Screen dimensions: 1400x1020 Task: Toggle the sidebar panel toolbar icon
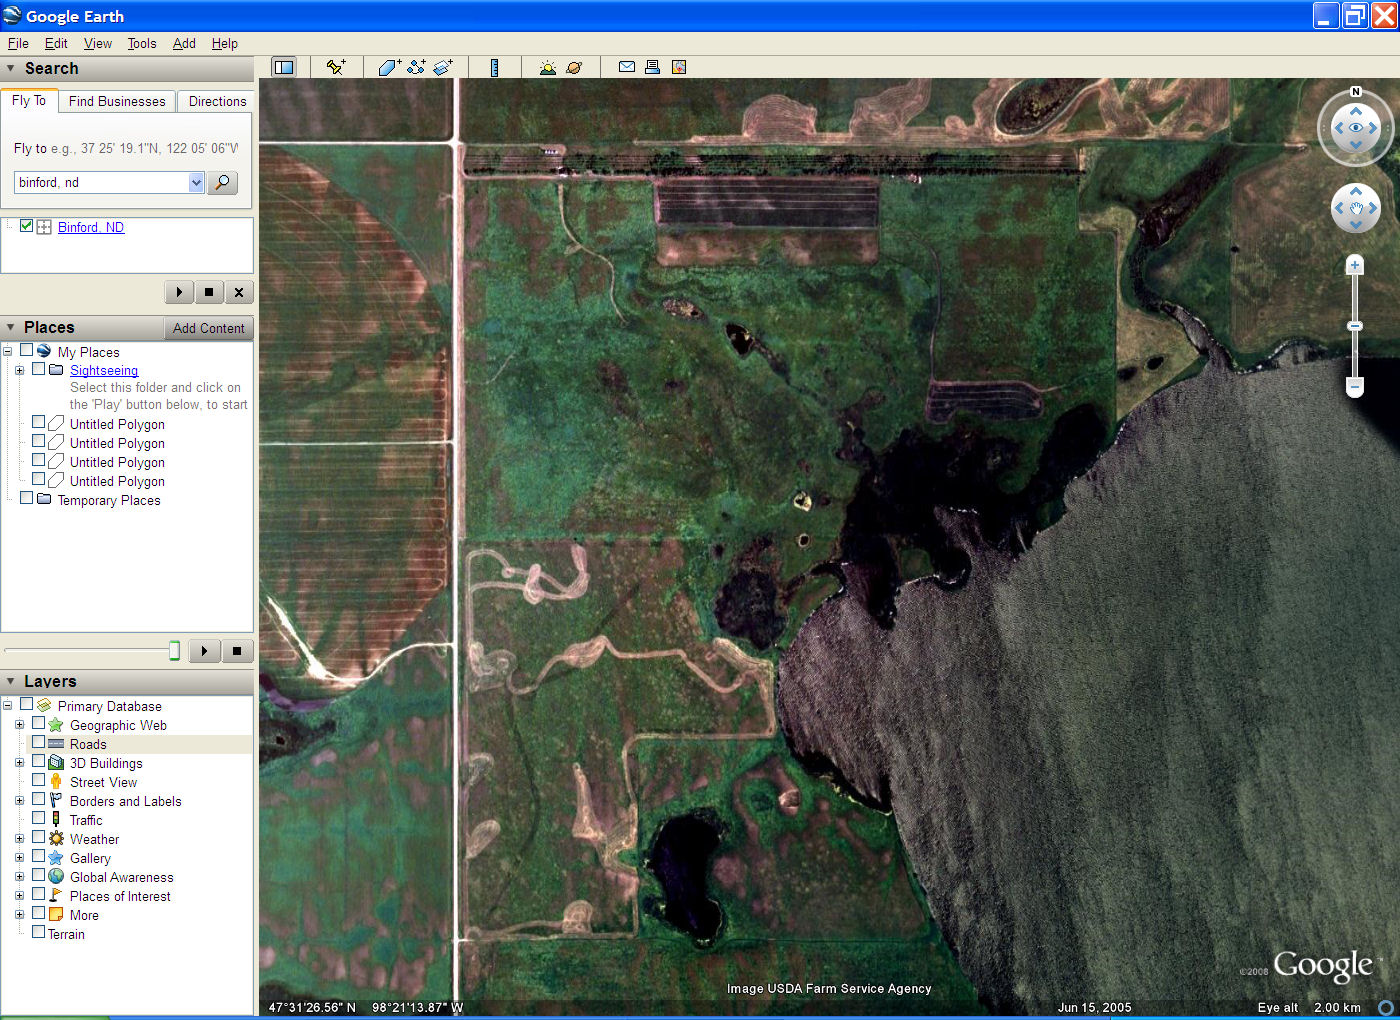[284, 67]
